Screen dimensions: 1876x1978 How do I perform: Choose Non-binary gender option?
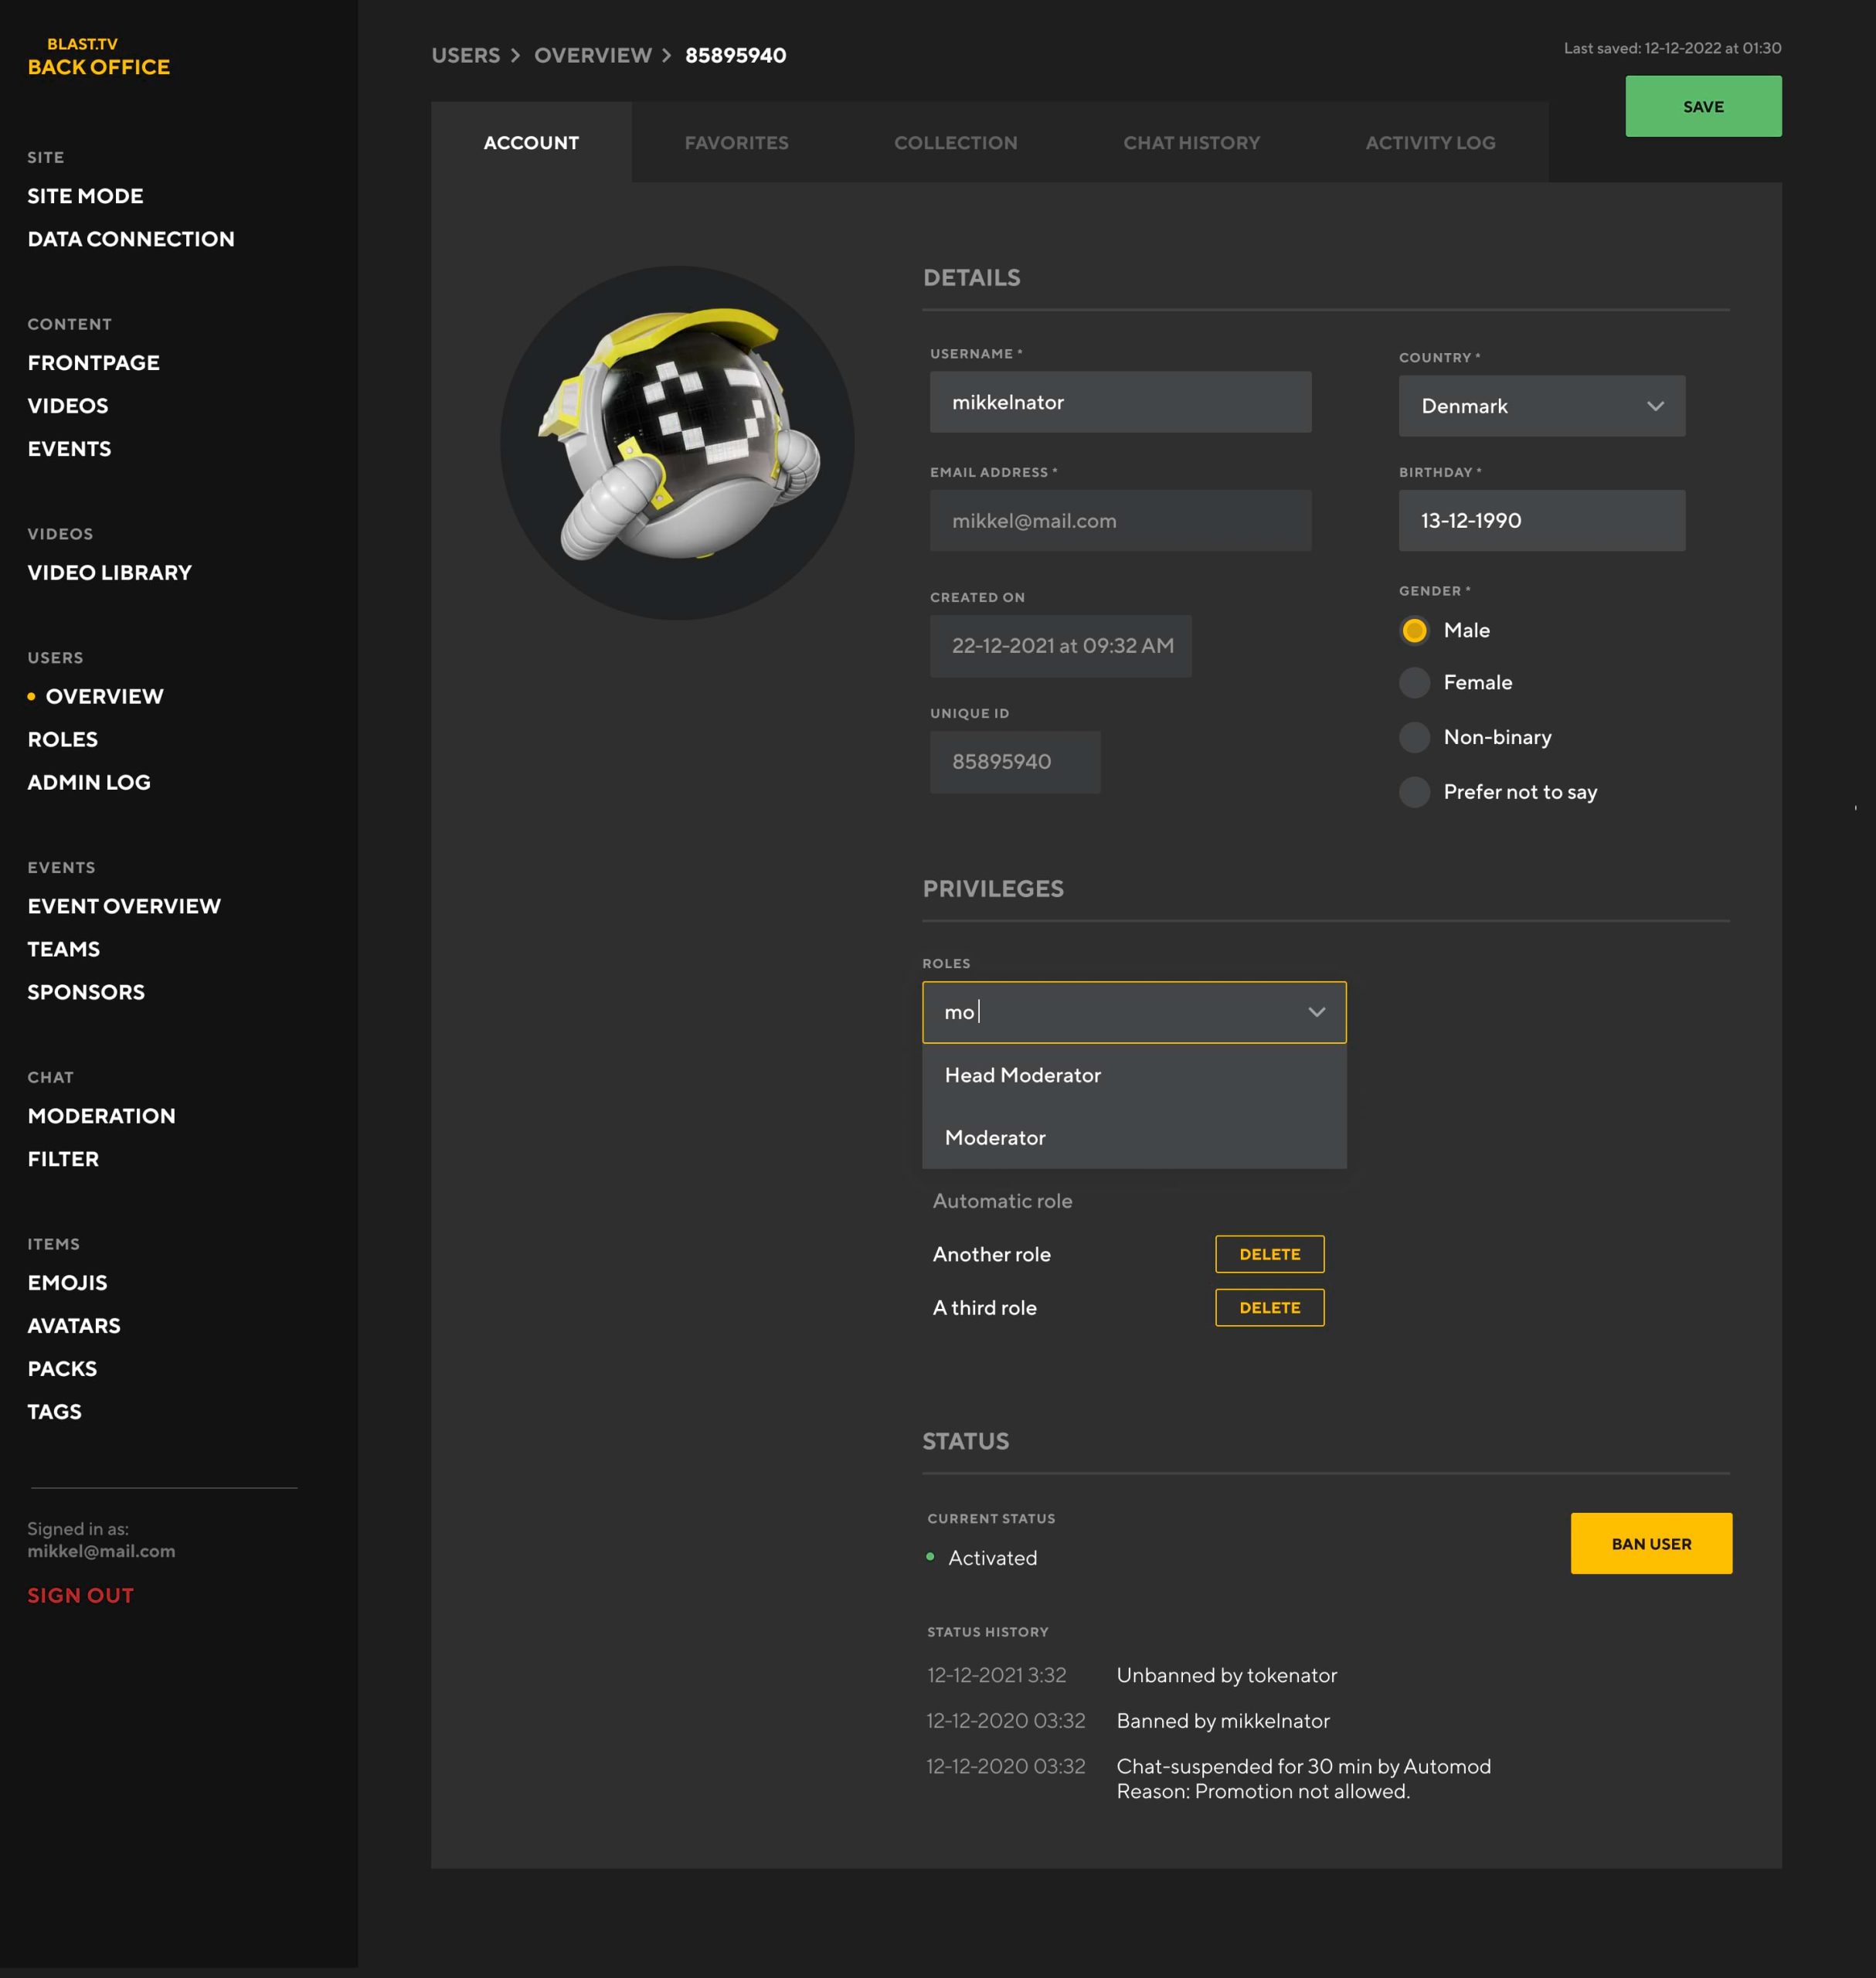pyautogui.click(x=1414, y=738)
